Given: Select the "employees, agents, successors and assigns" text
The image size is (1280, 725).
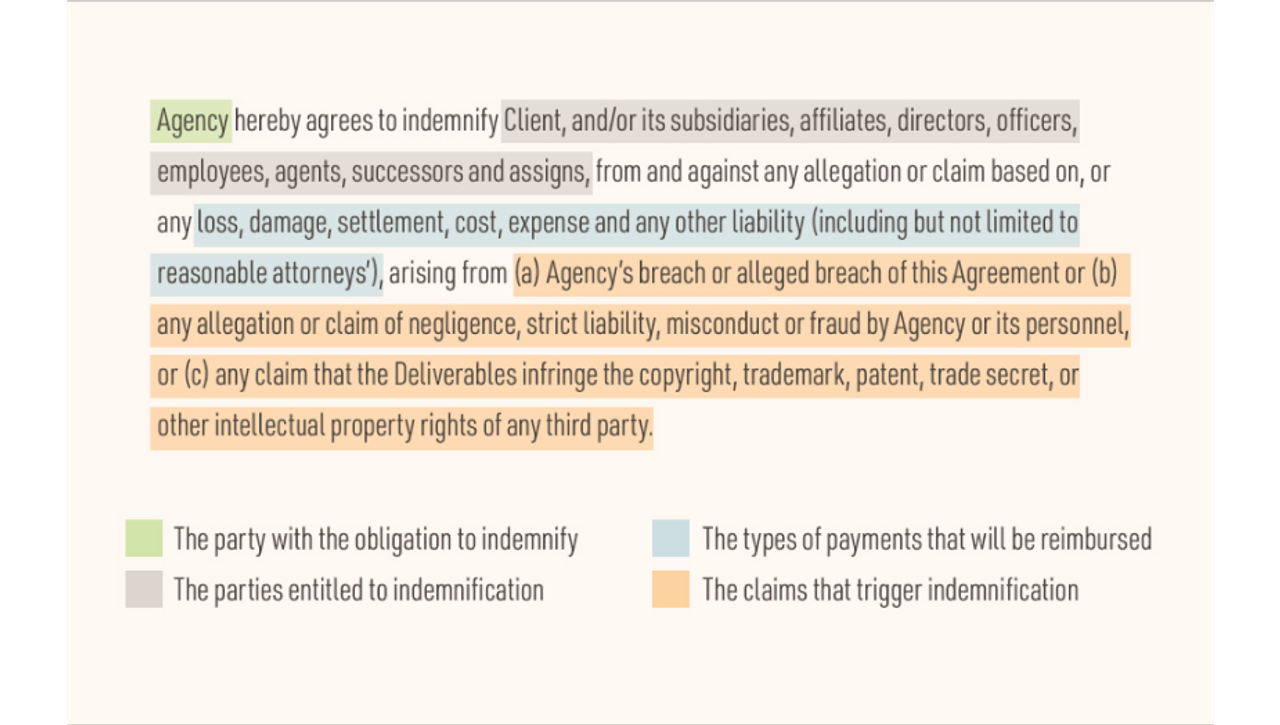Looking at the screenshot, I should [372, 172].
